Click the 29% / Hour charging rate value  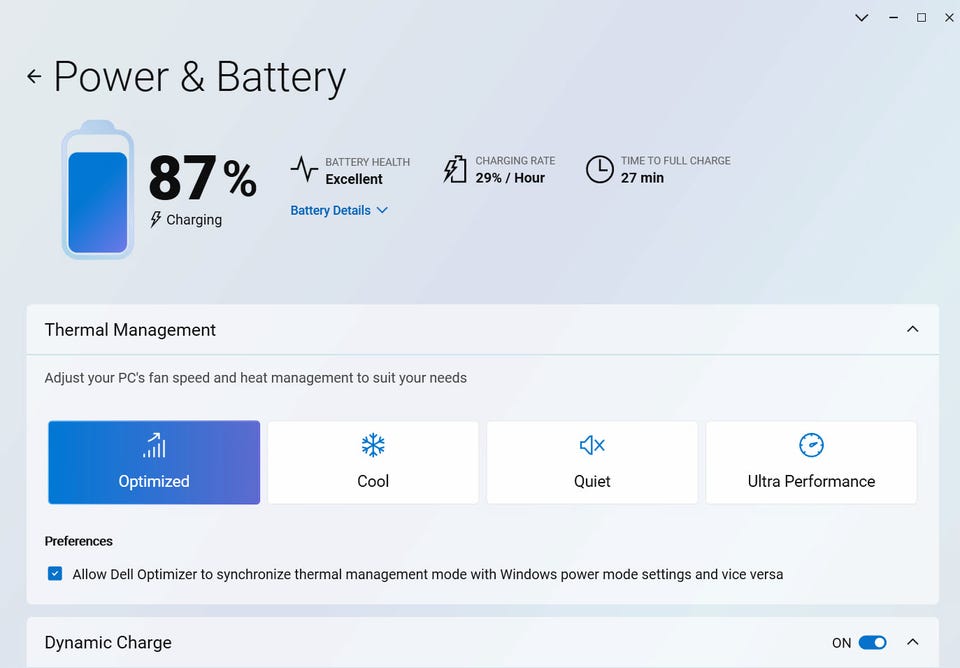[510, 178]
